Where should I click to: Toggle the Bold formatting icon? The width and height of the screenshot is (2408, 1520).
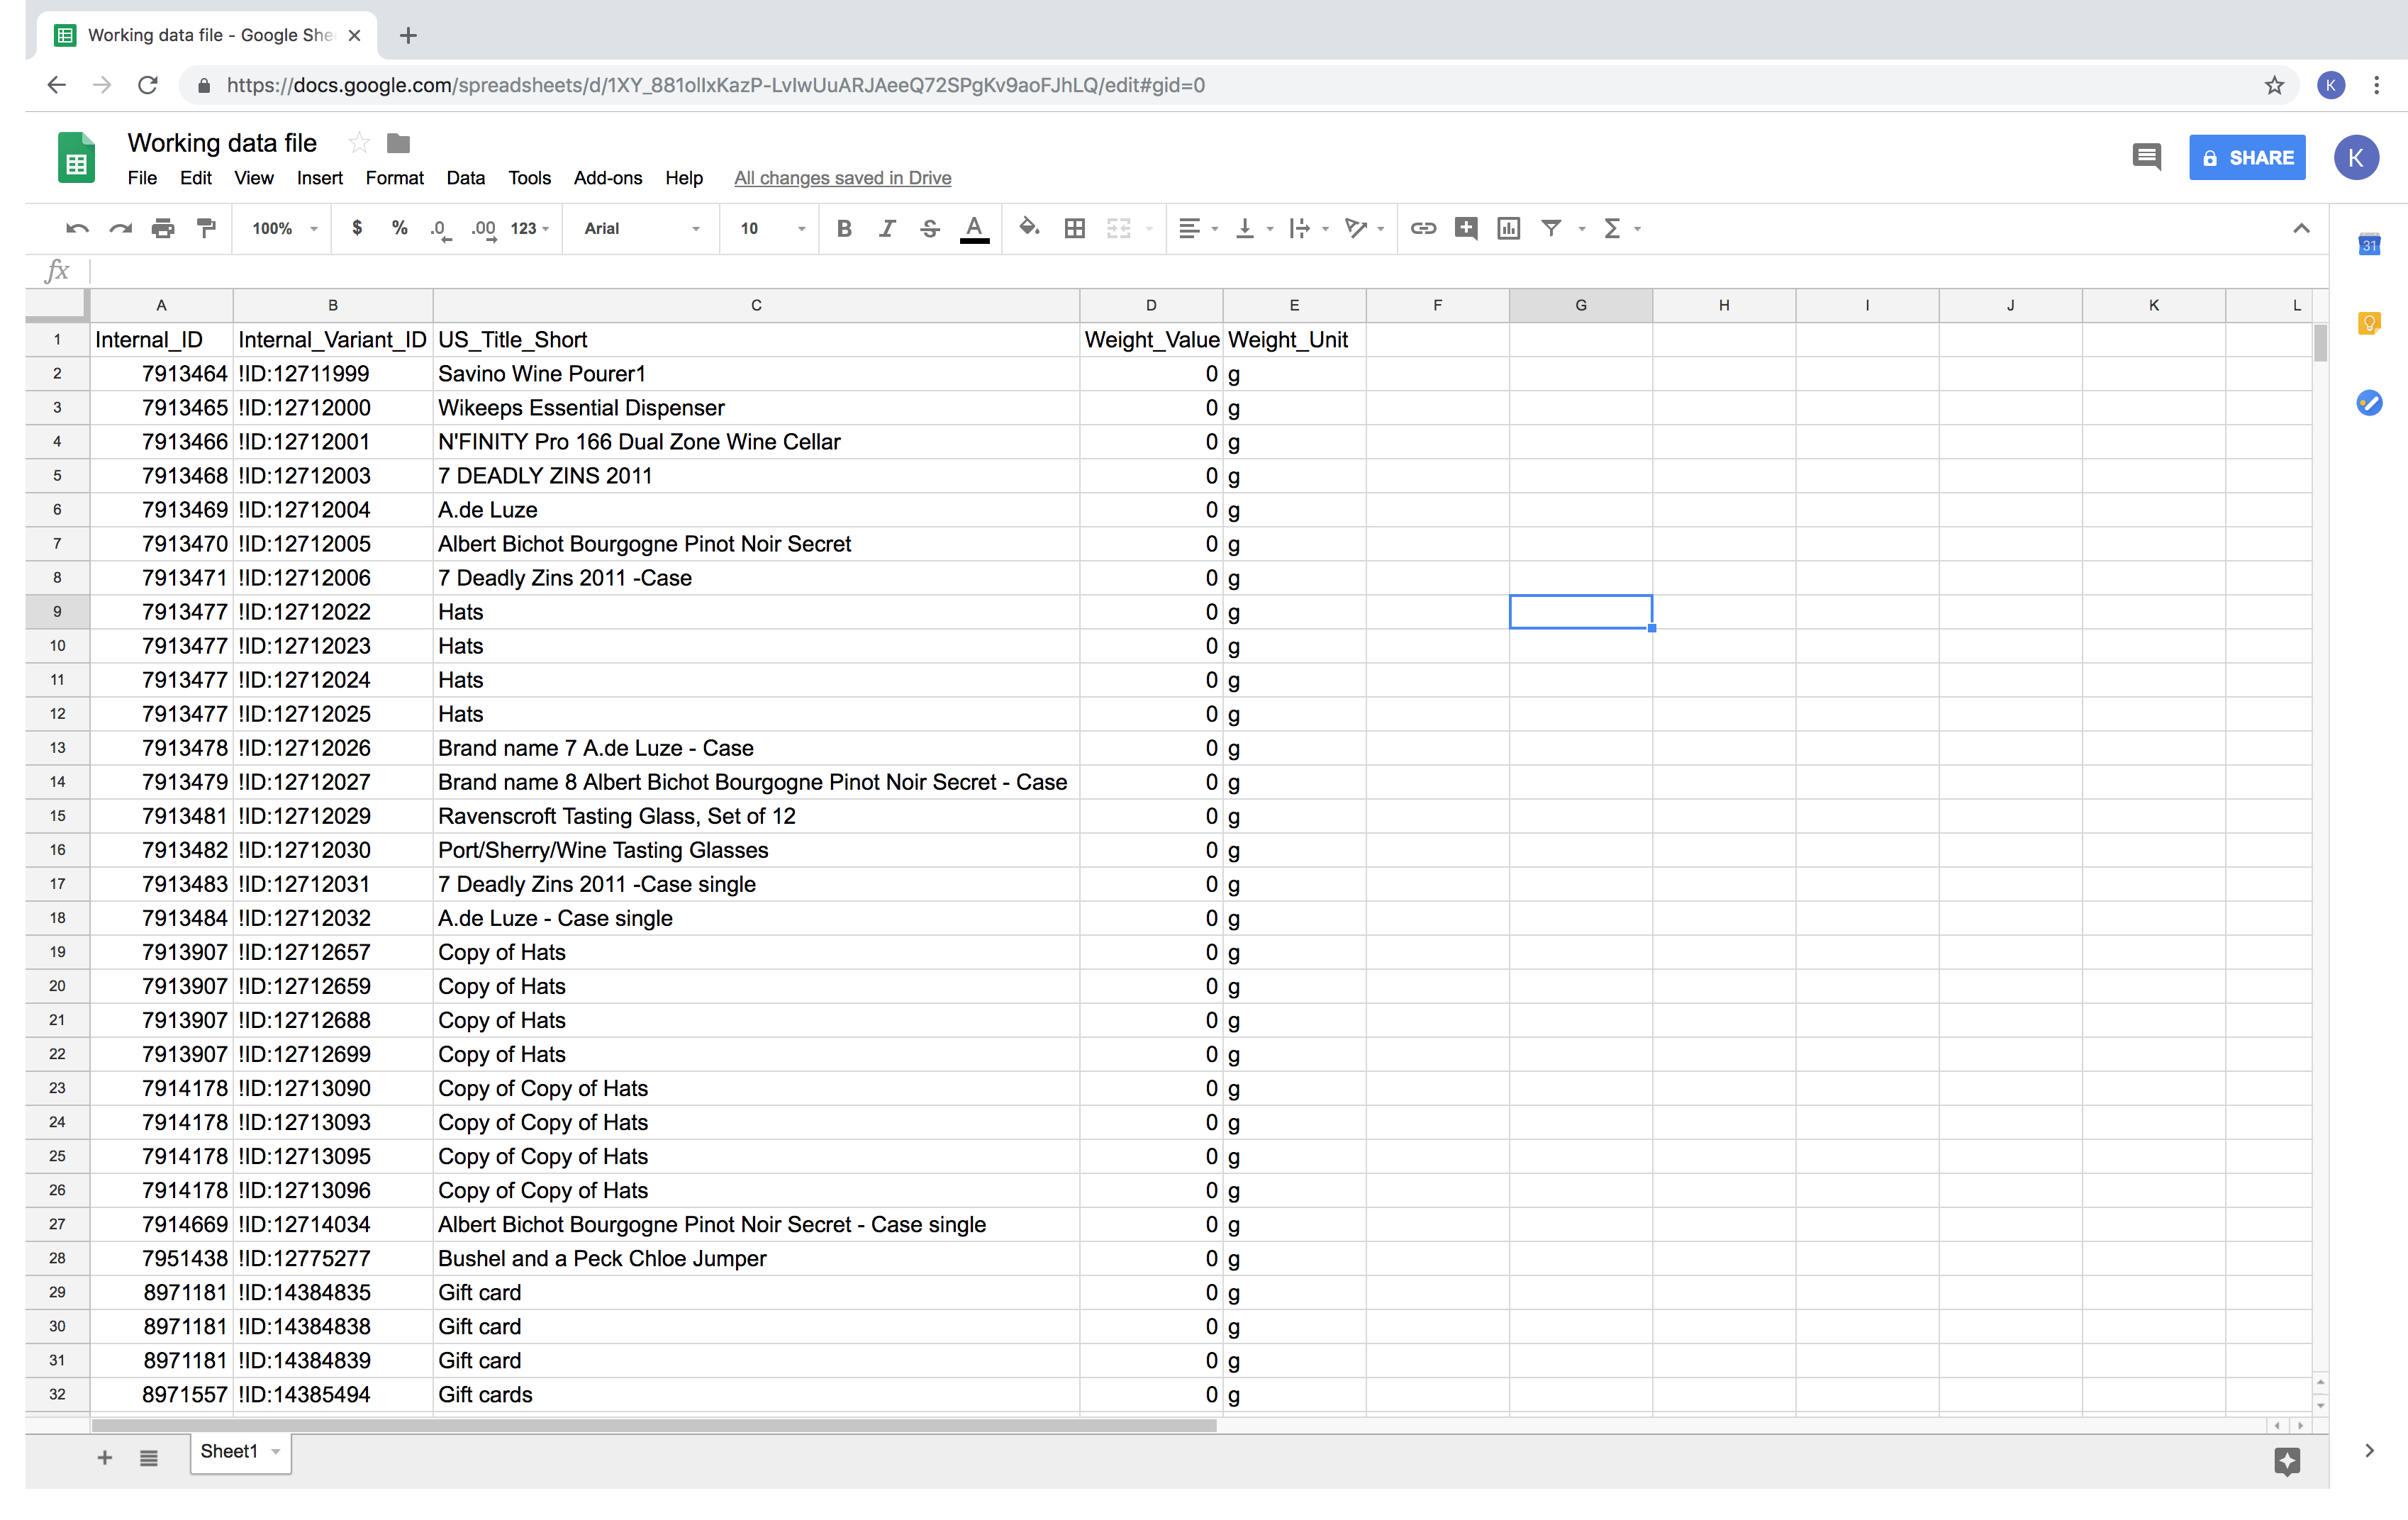pos(844,228)
